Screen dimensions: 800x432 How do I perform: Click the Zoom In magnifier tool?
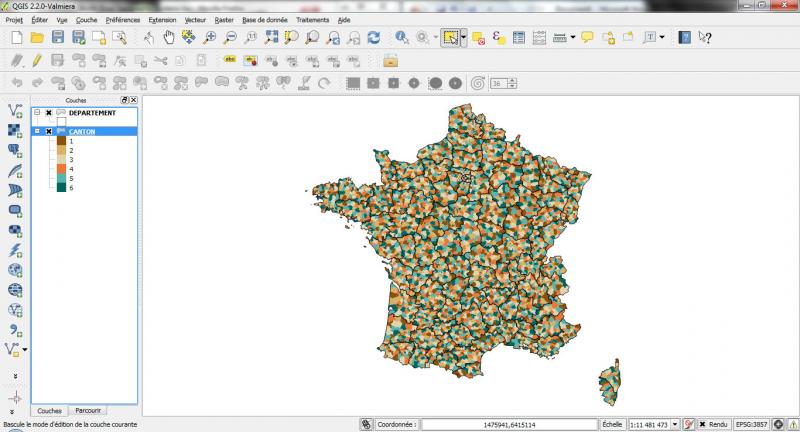click(210, 38)
